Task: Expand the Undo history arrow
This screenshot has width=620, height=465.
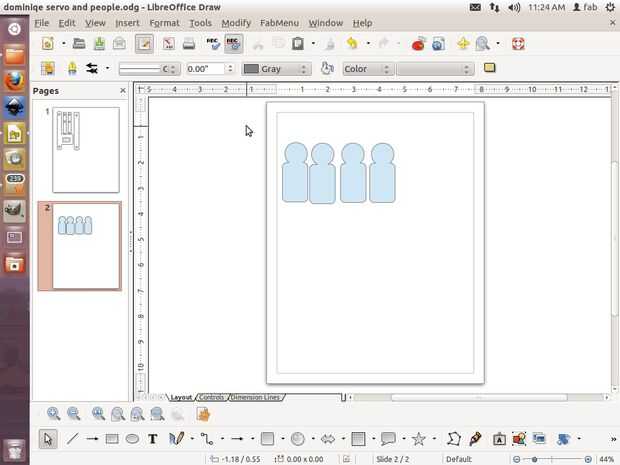Action: 368,43
